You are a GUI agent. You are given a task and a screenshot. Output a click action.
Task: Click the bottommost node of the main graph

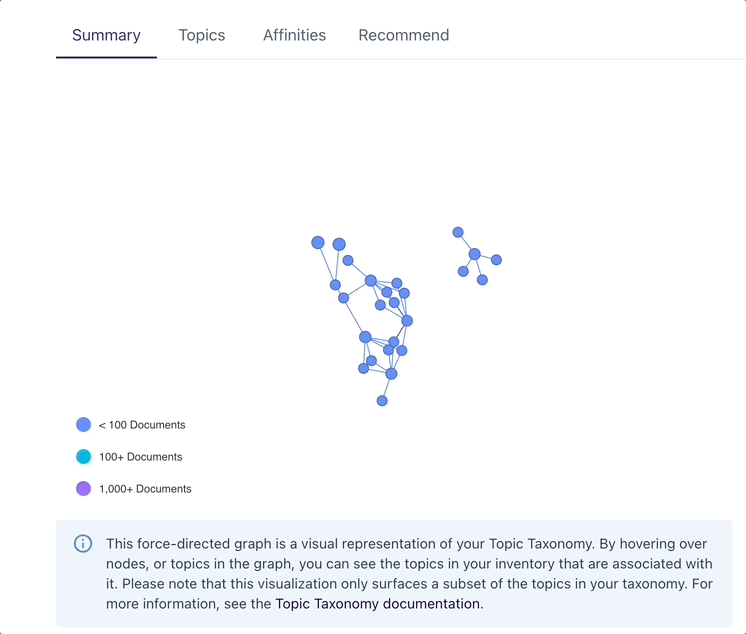(x=382, y=401)
